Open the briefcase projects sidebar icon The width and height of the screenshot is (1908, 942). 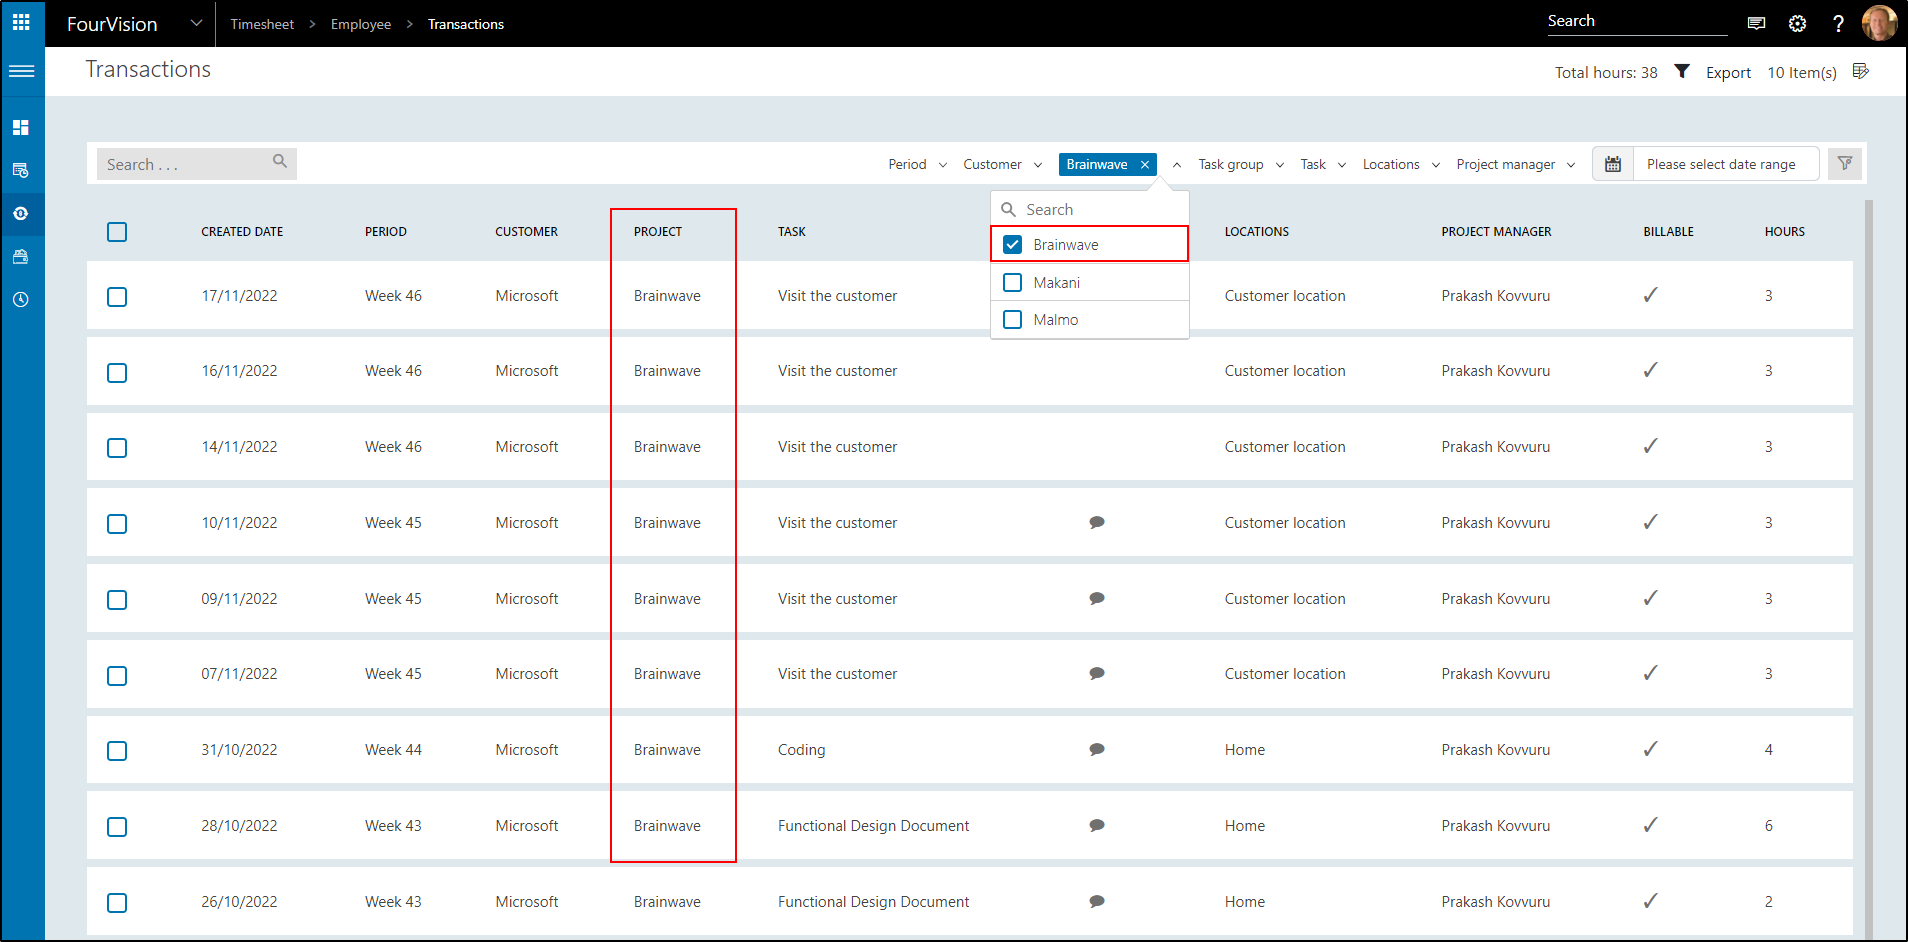(21, 256)
